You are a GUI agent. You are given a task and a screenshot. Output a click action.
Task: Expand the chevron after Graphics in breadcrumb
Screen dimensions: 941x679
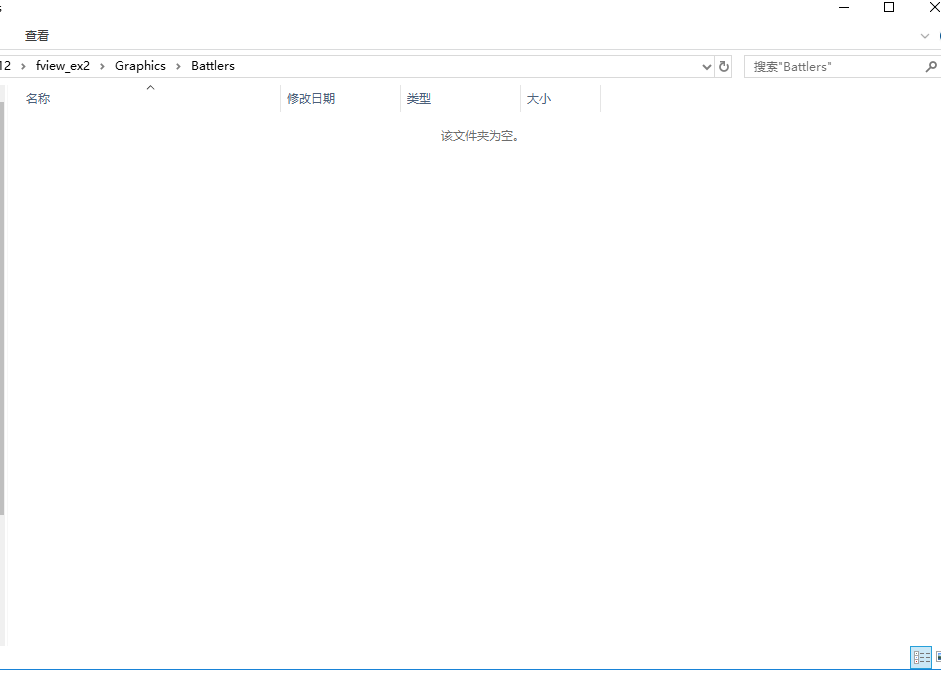(178, 66)
